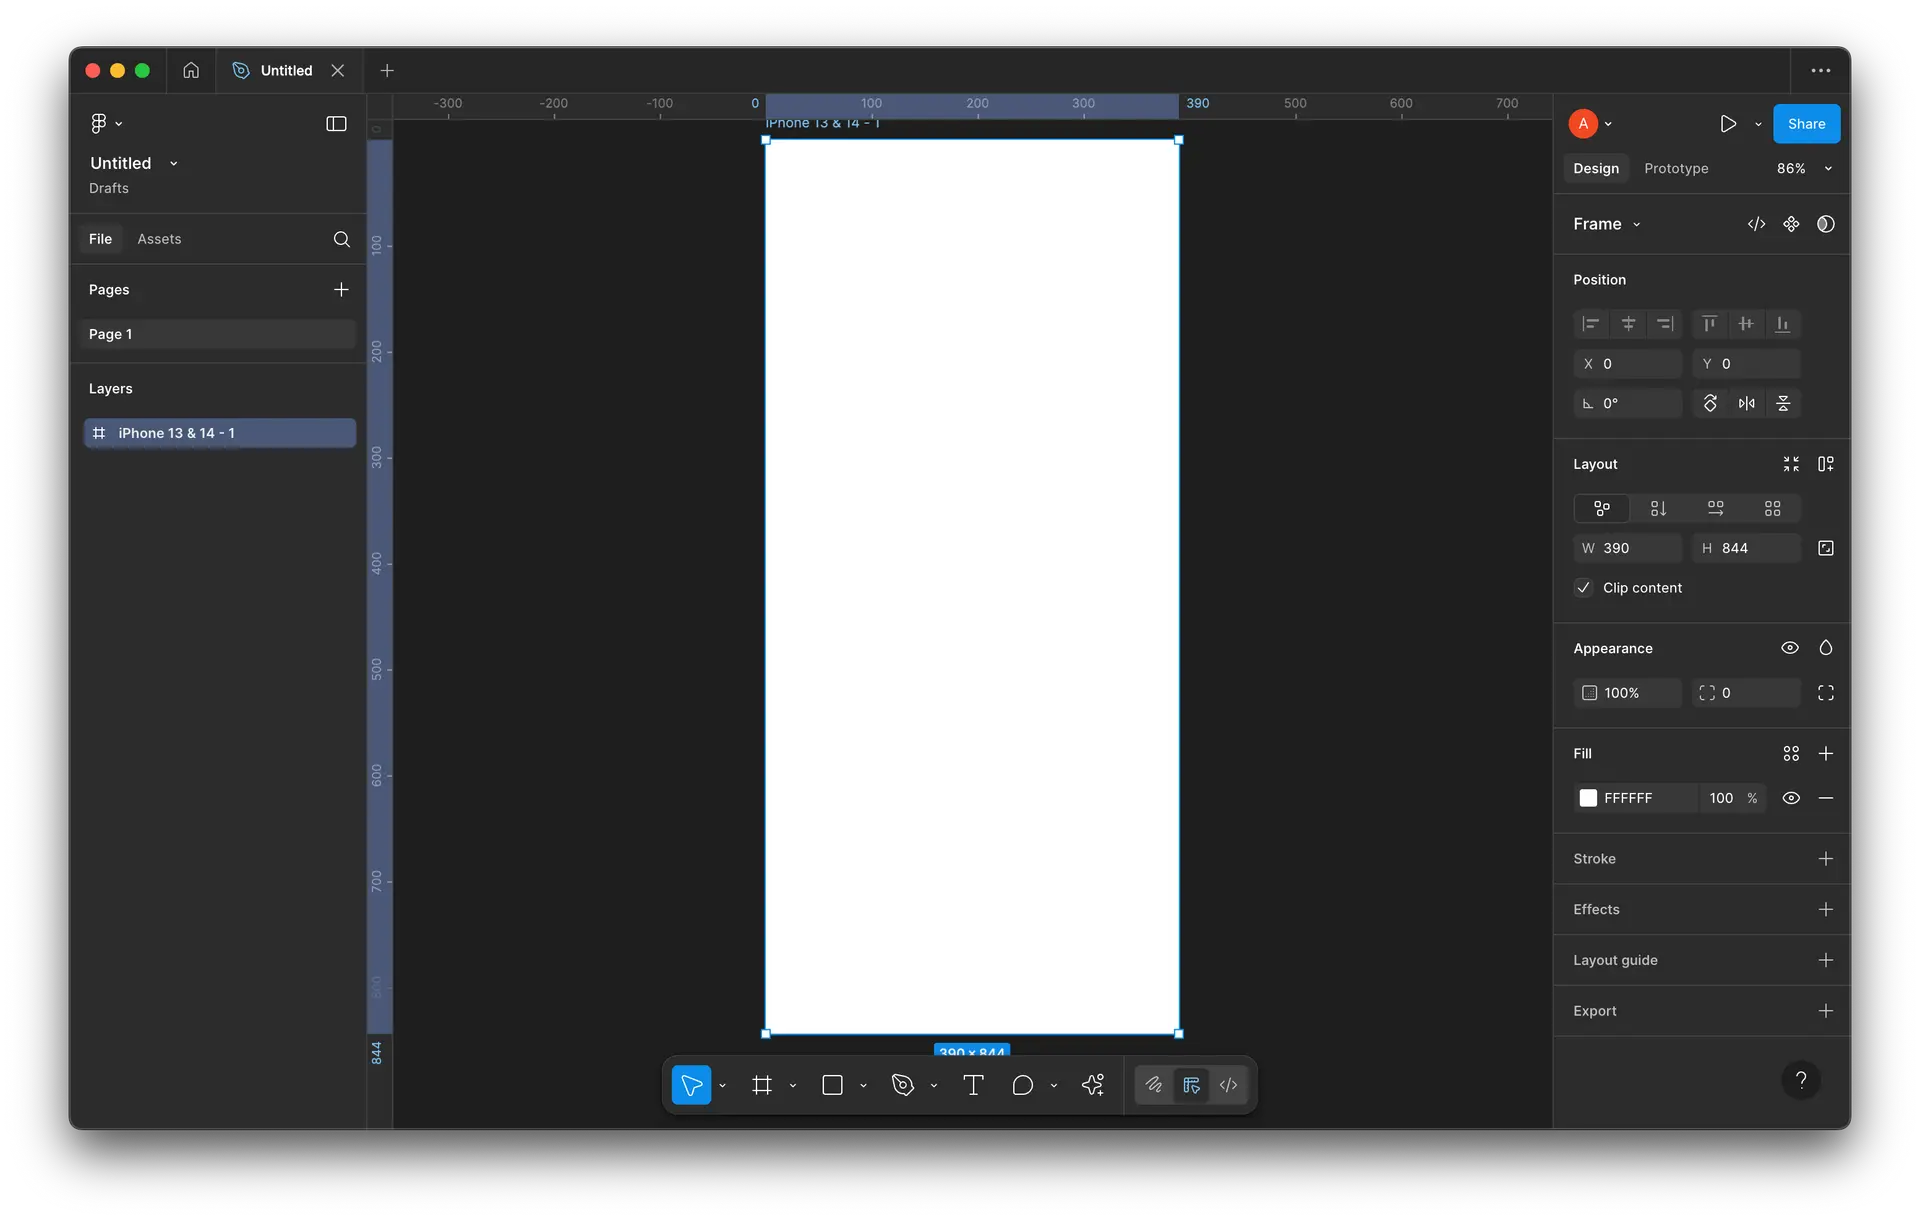Open the white fill color swatch

1588,798
